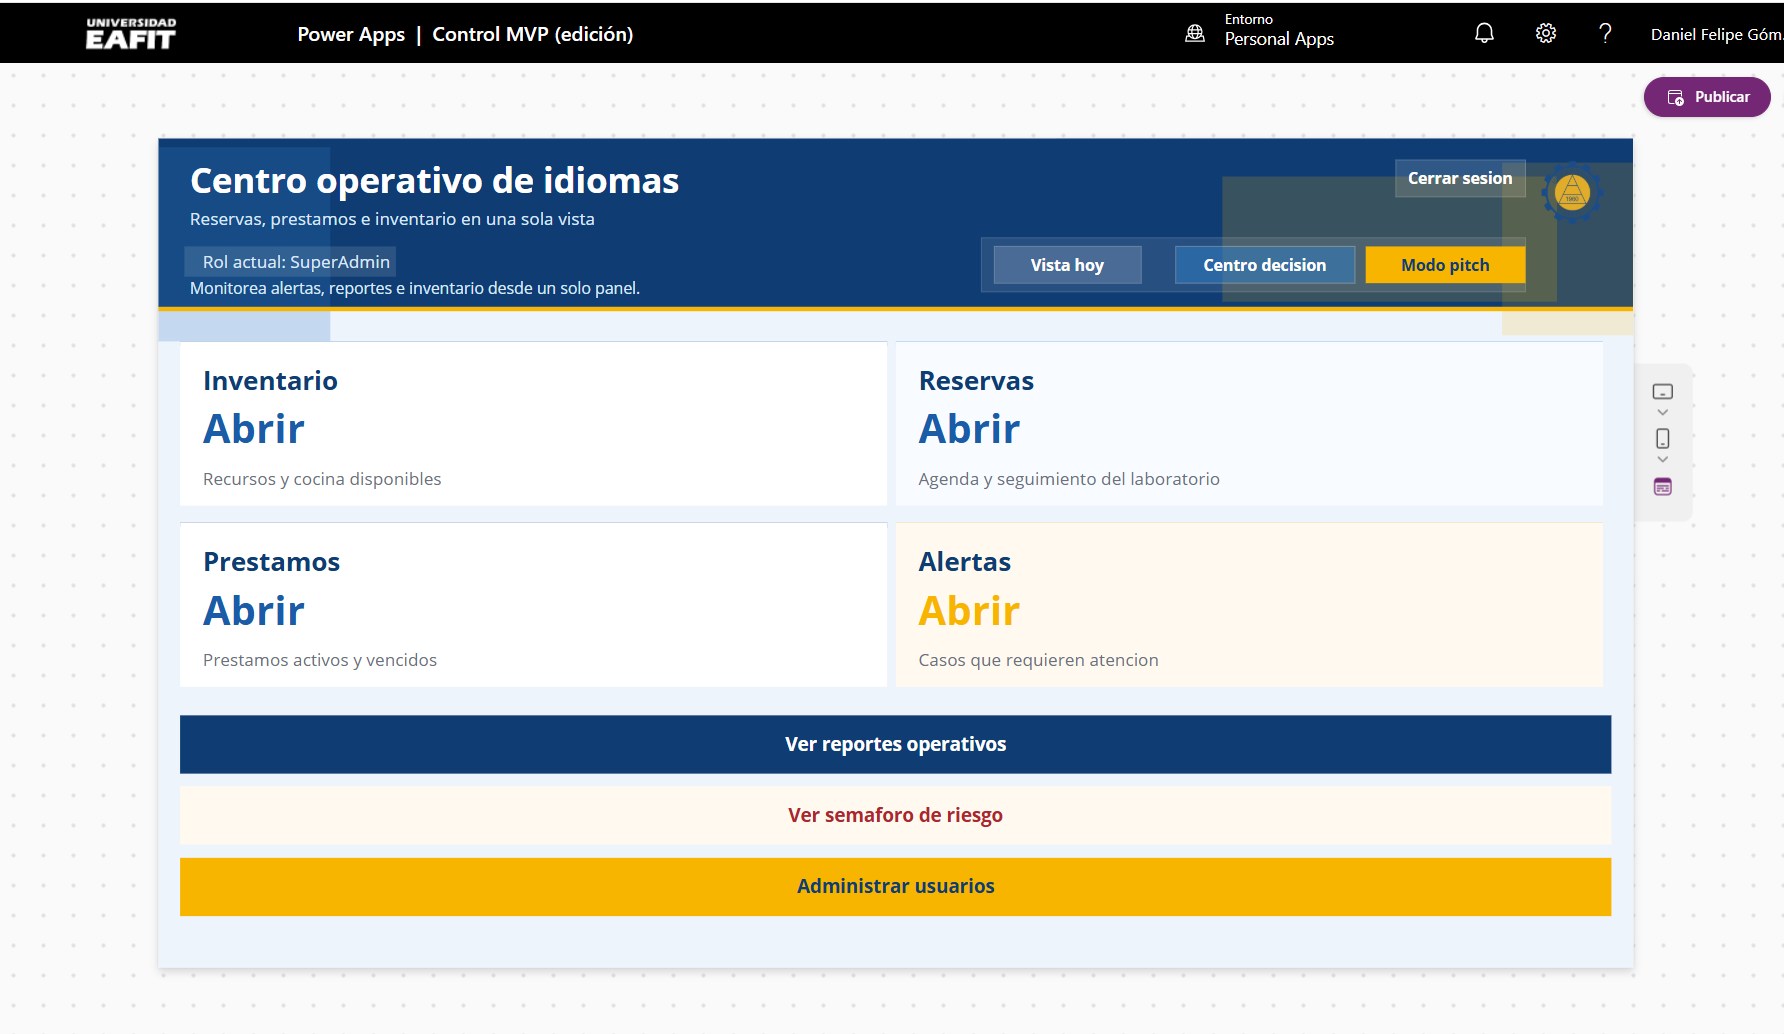Click Administrar usuarios button

pyautogui.click(x=895, y=886)
